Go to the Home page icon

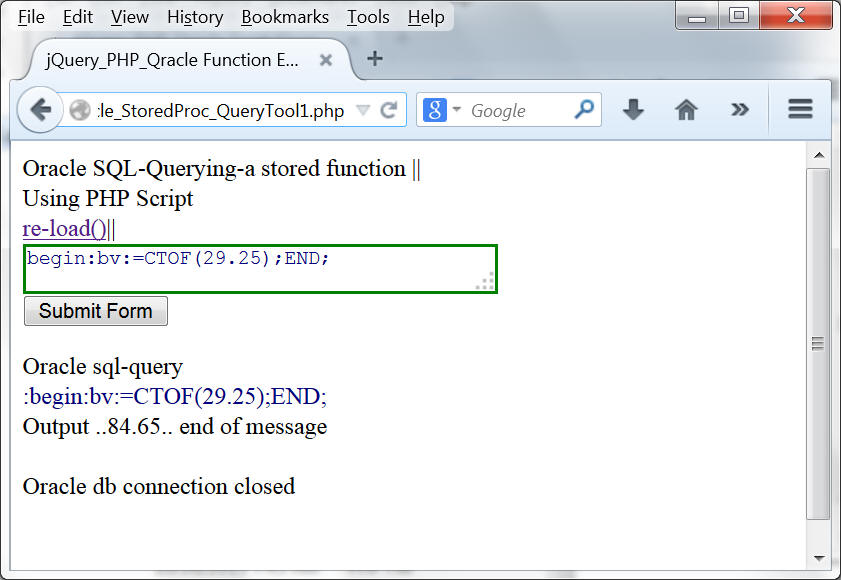[x=686, y=110]
